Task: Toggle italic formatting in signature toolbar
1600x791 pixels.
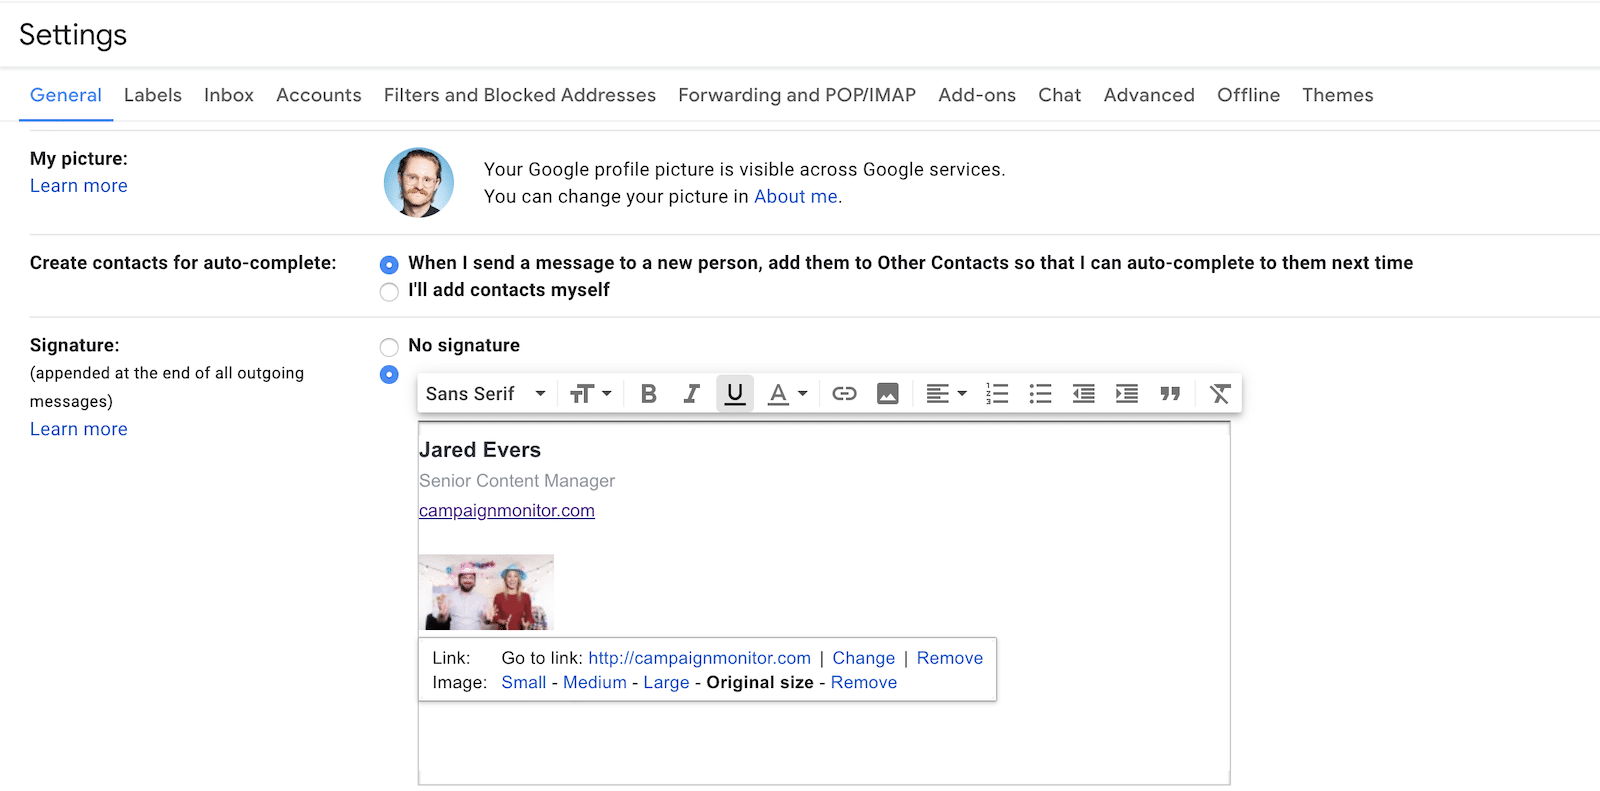Action: 691,394
